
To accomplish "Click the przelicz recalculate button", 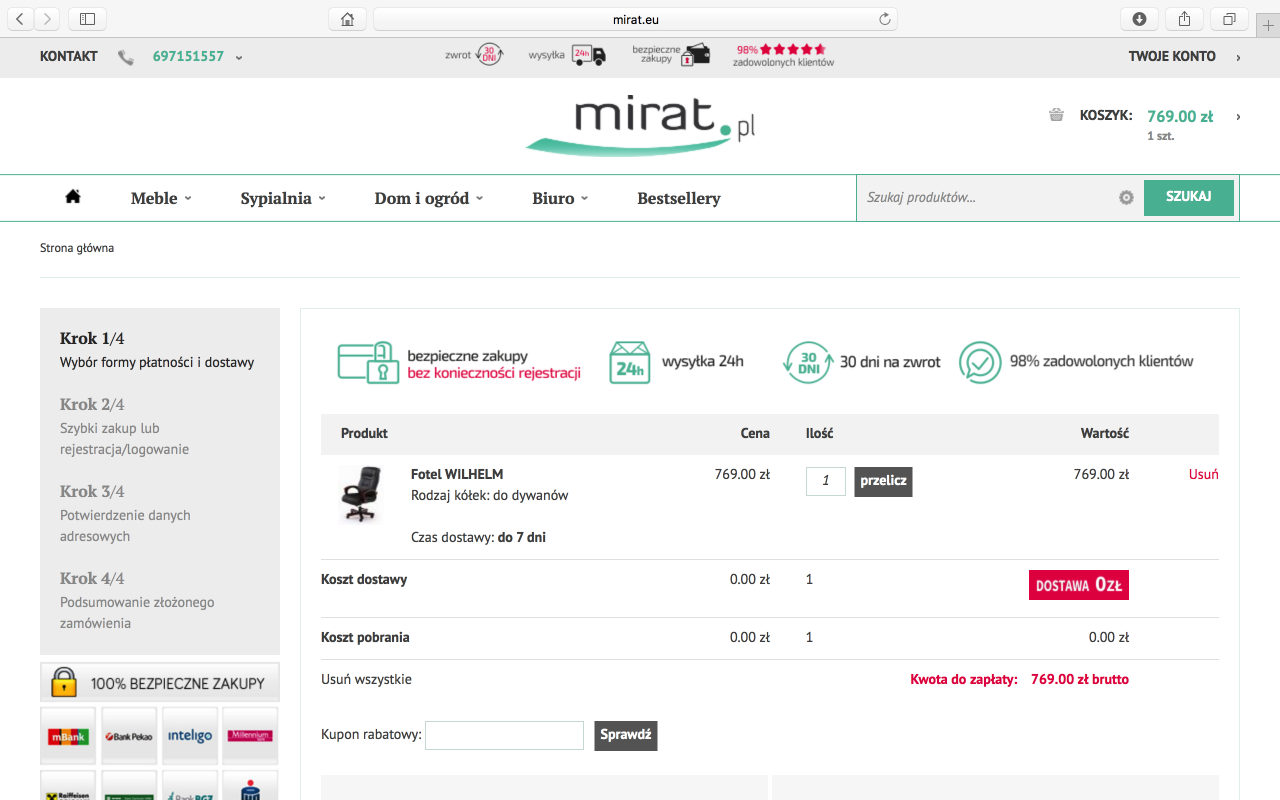I will pyautogui.click(x=883, y=481).
